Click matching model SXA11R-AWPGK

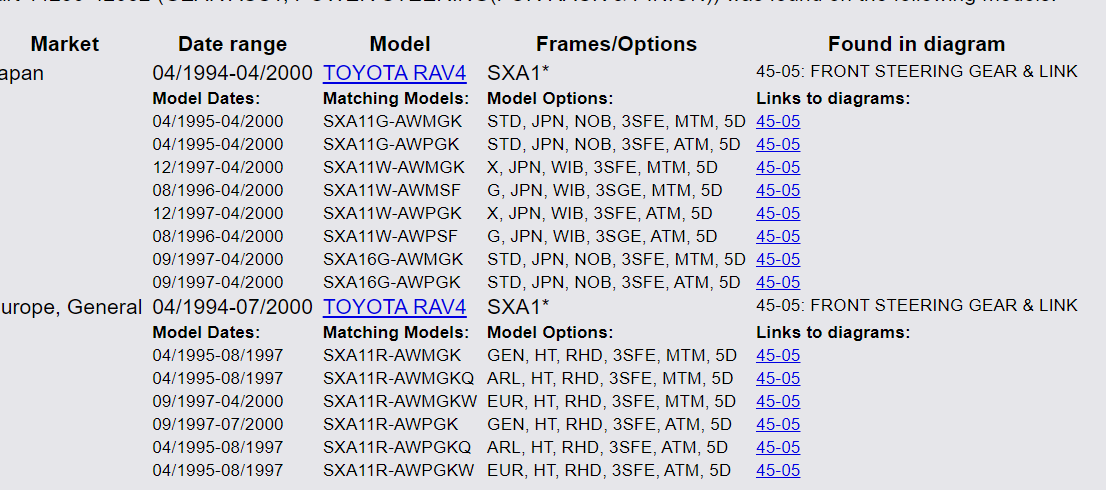tap(391, 424)
